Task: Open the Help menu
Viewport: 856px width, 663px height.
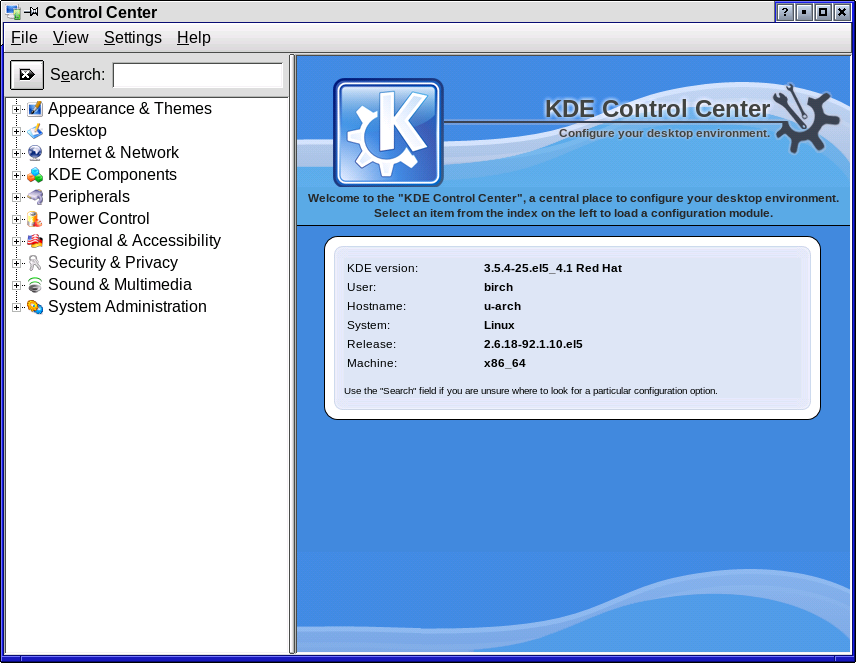Action: 193,38
